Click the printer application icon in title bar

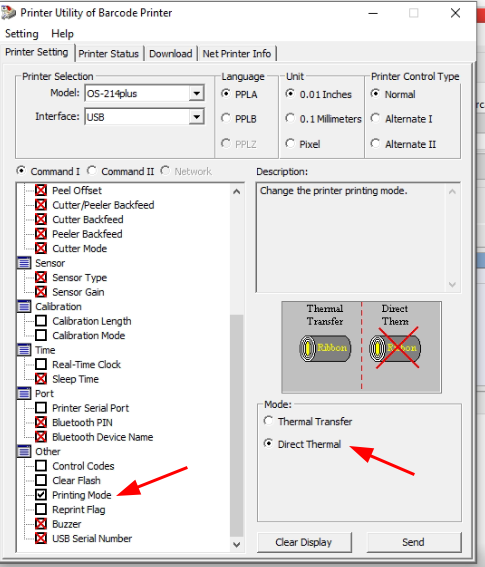8,13
